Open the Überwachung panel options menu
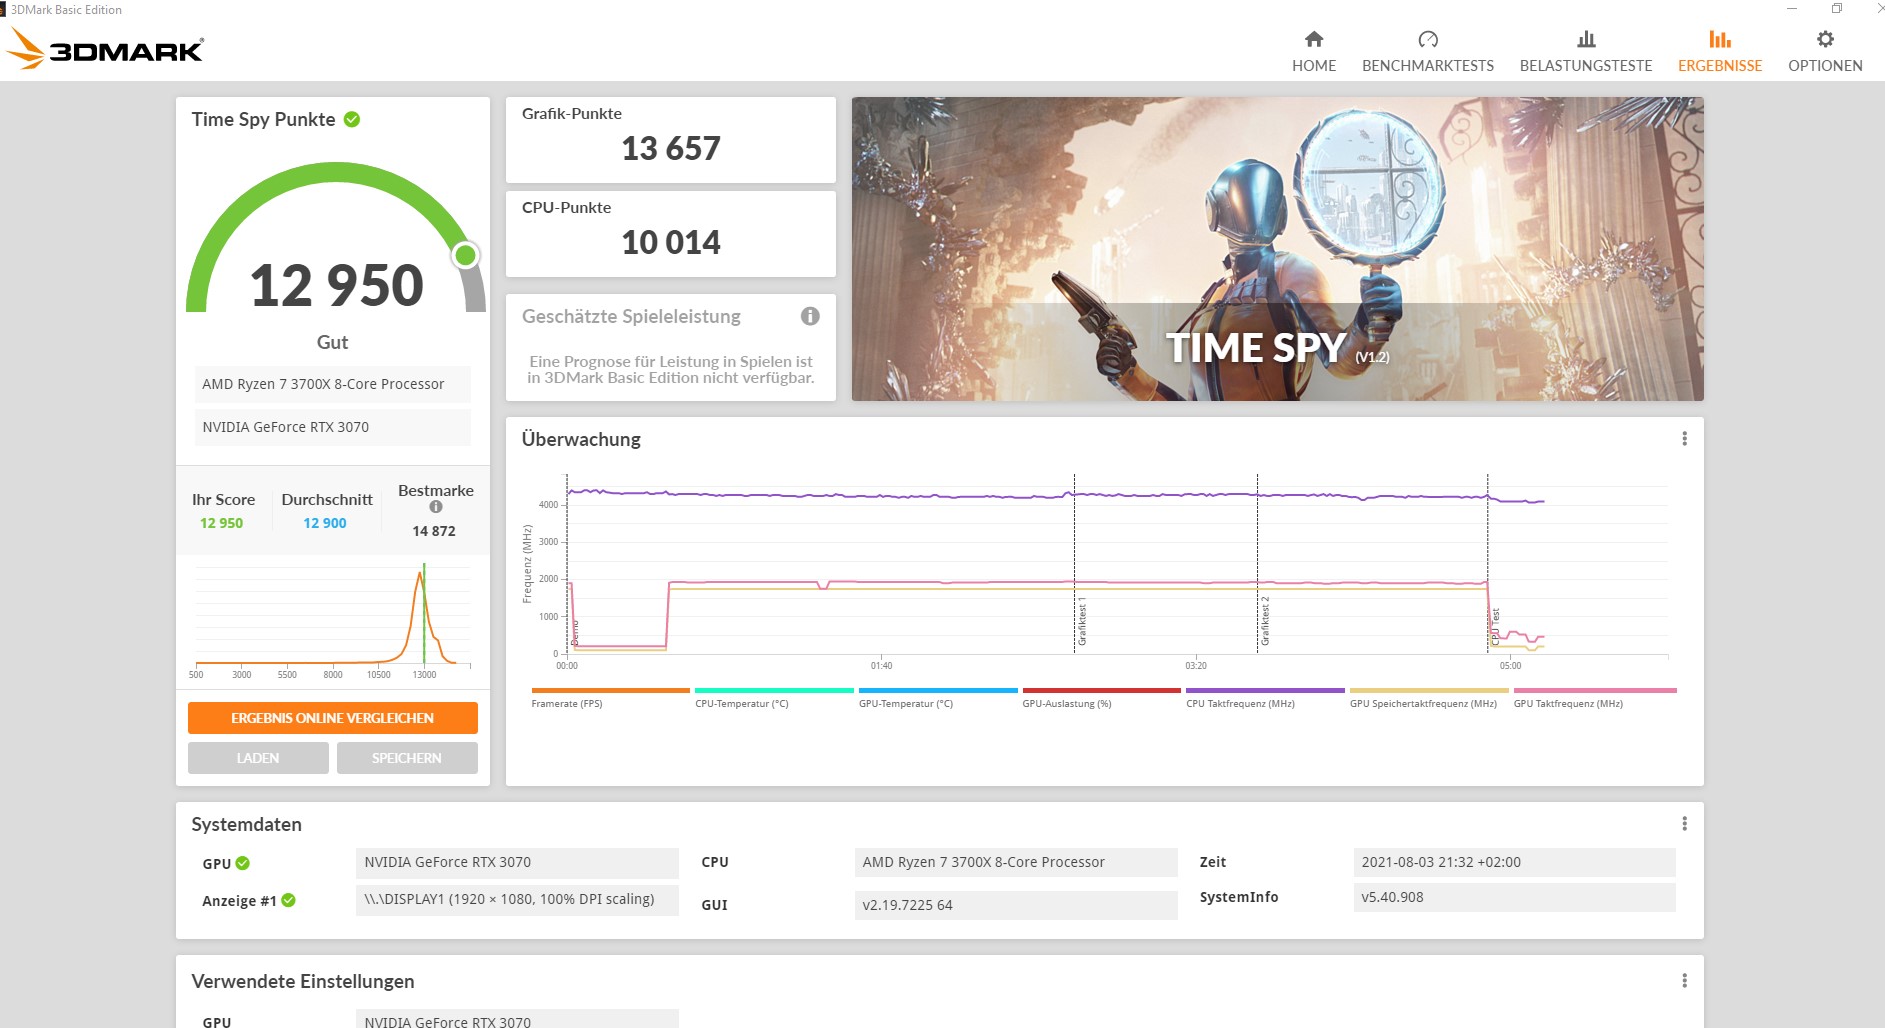Viewport: 1885px width, 1028px height. tap(1685, 438)
